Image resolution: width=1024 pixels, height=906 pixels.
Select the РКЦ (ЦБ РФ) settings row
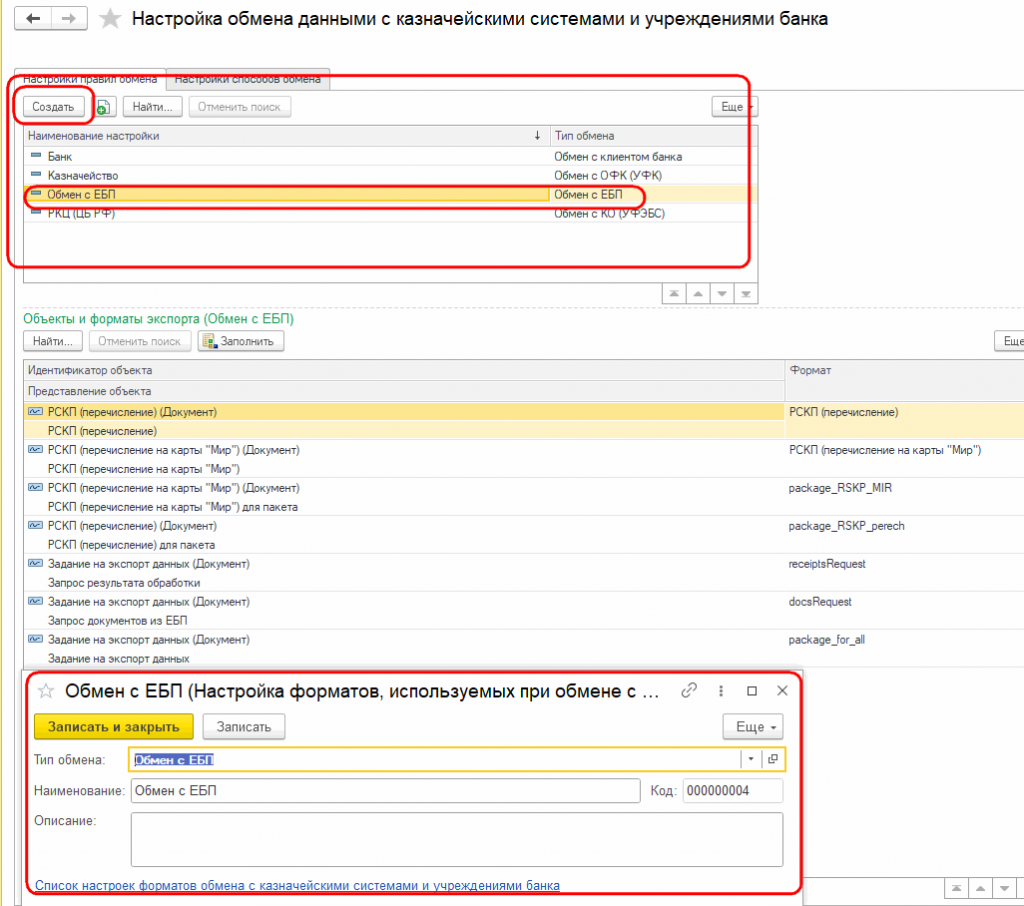click(x=391, y=214)
